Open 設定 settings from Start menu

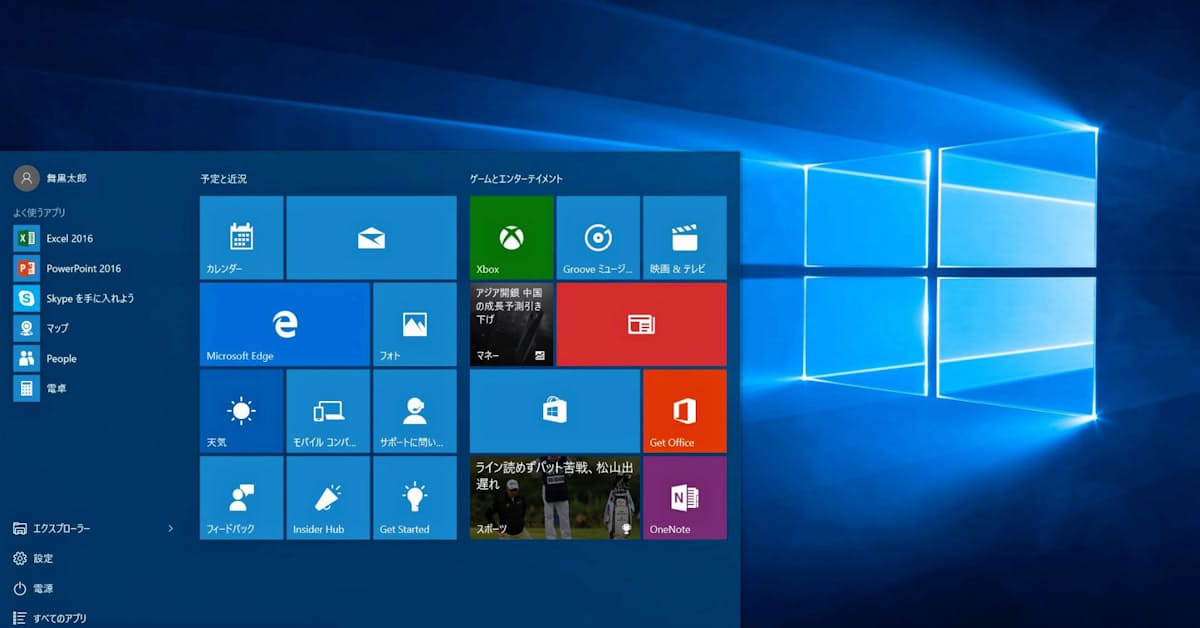pyautogui.click(x=42, y=558)
